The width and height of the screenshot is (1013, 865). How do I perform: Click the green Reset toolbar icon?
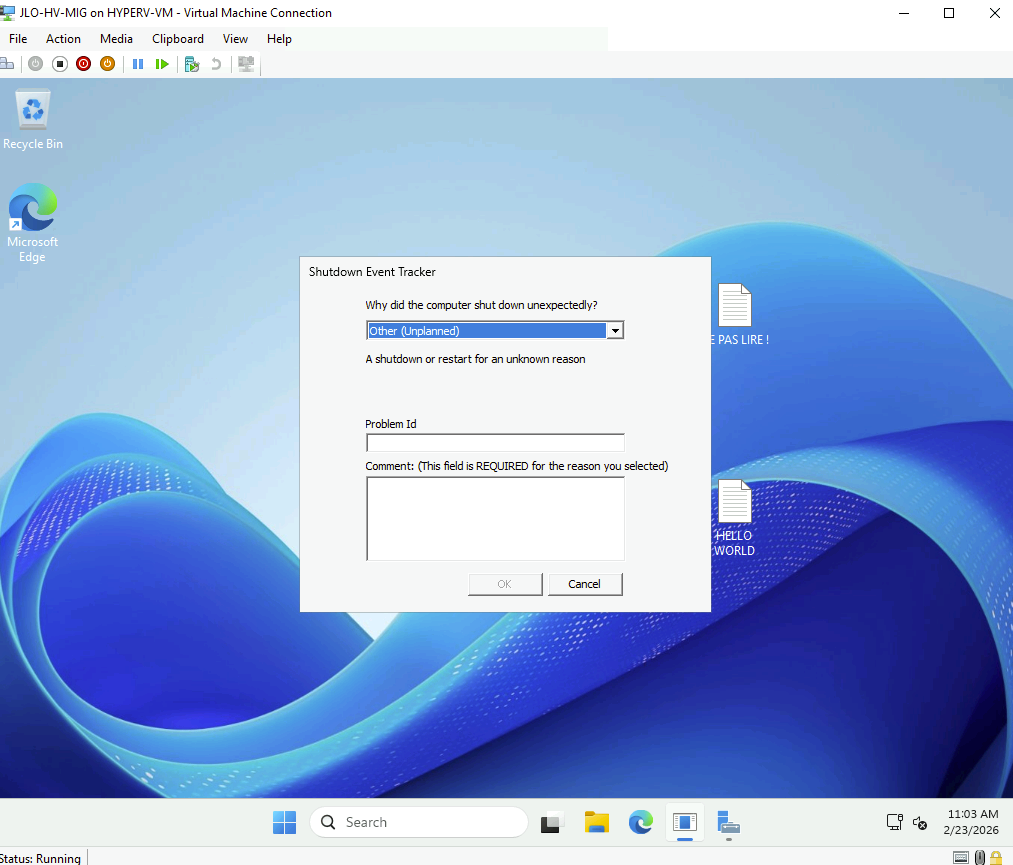(162, 64)
